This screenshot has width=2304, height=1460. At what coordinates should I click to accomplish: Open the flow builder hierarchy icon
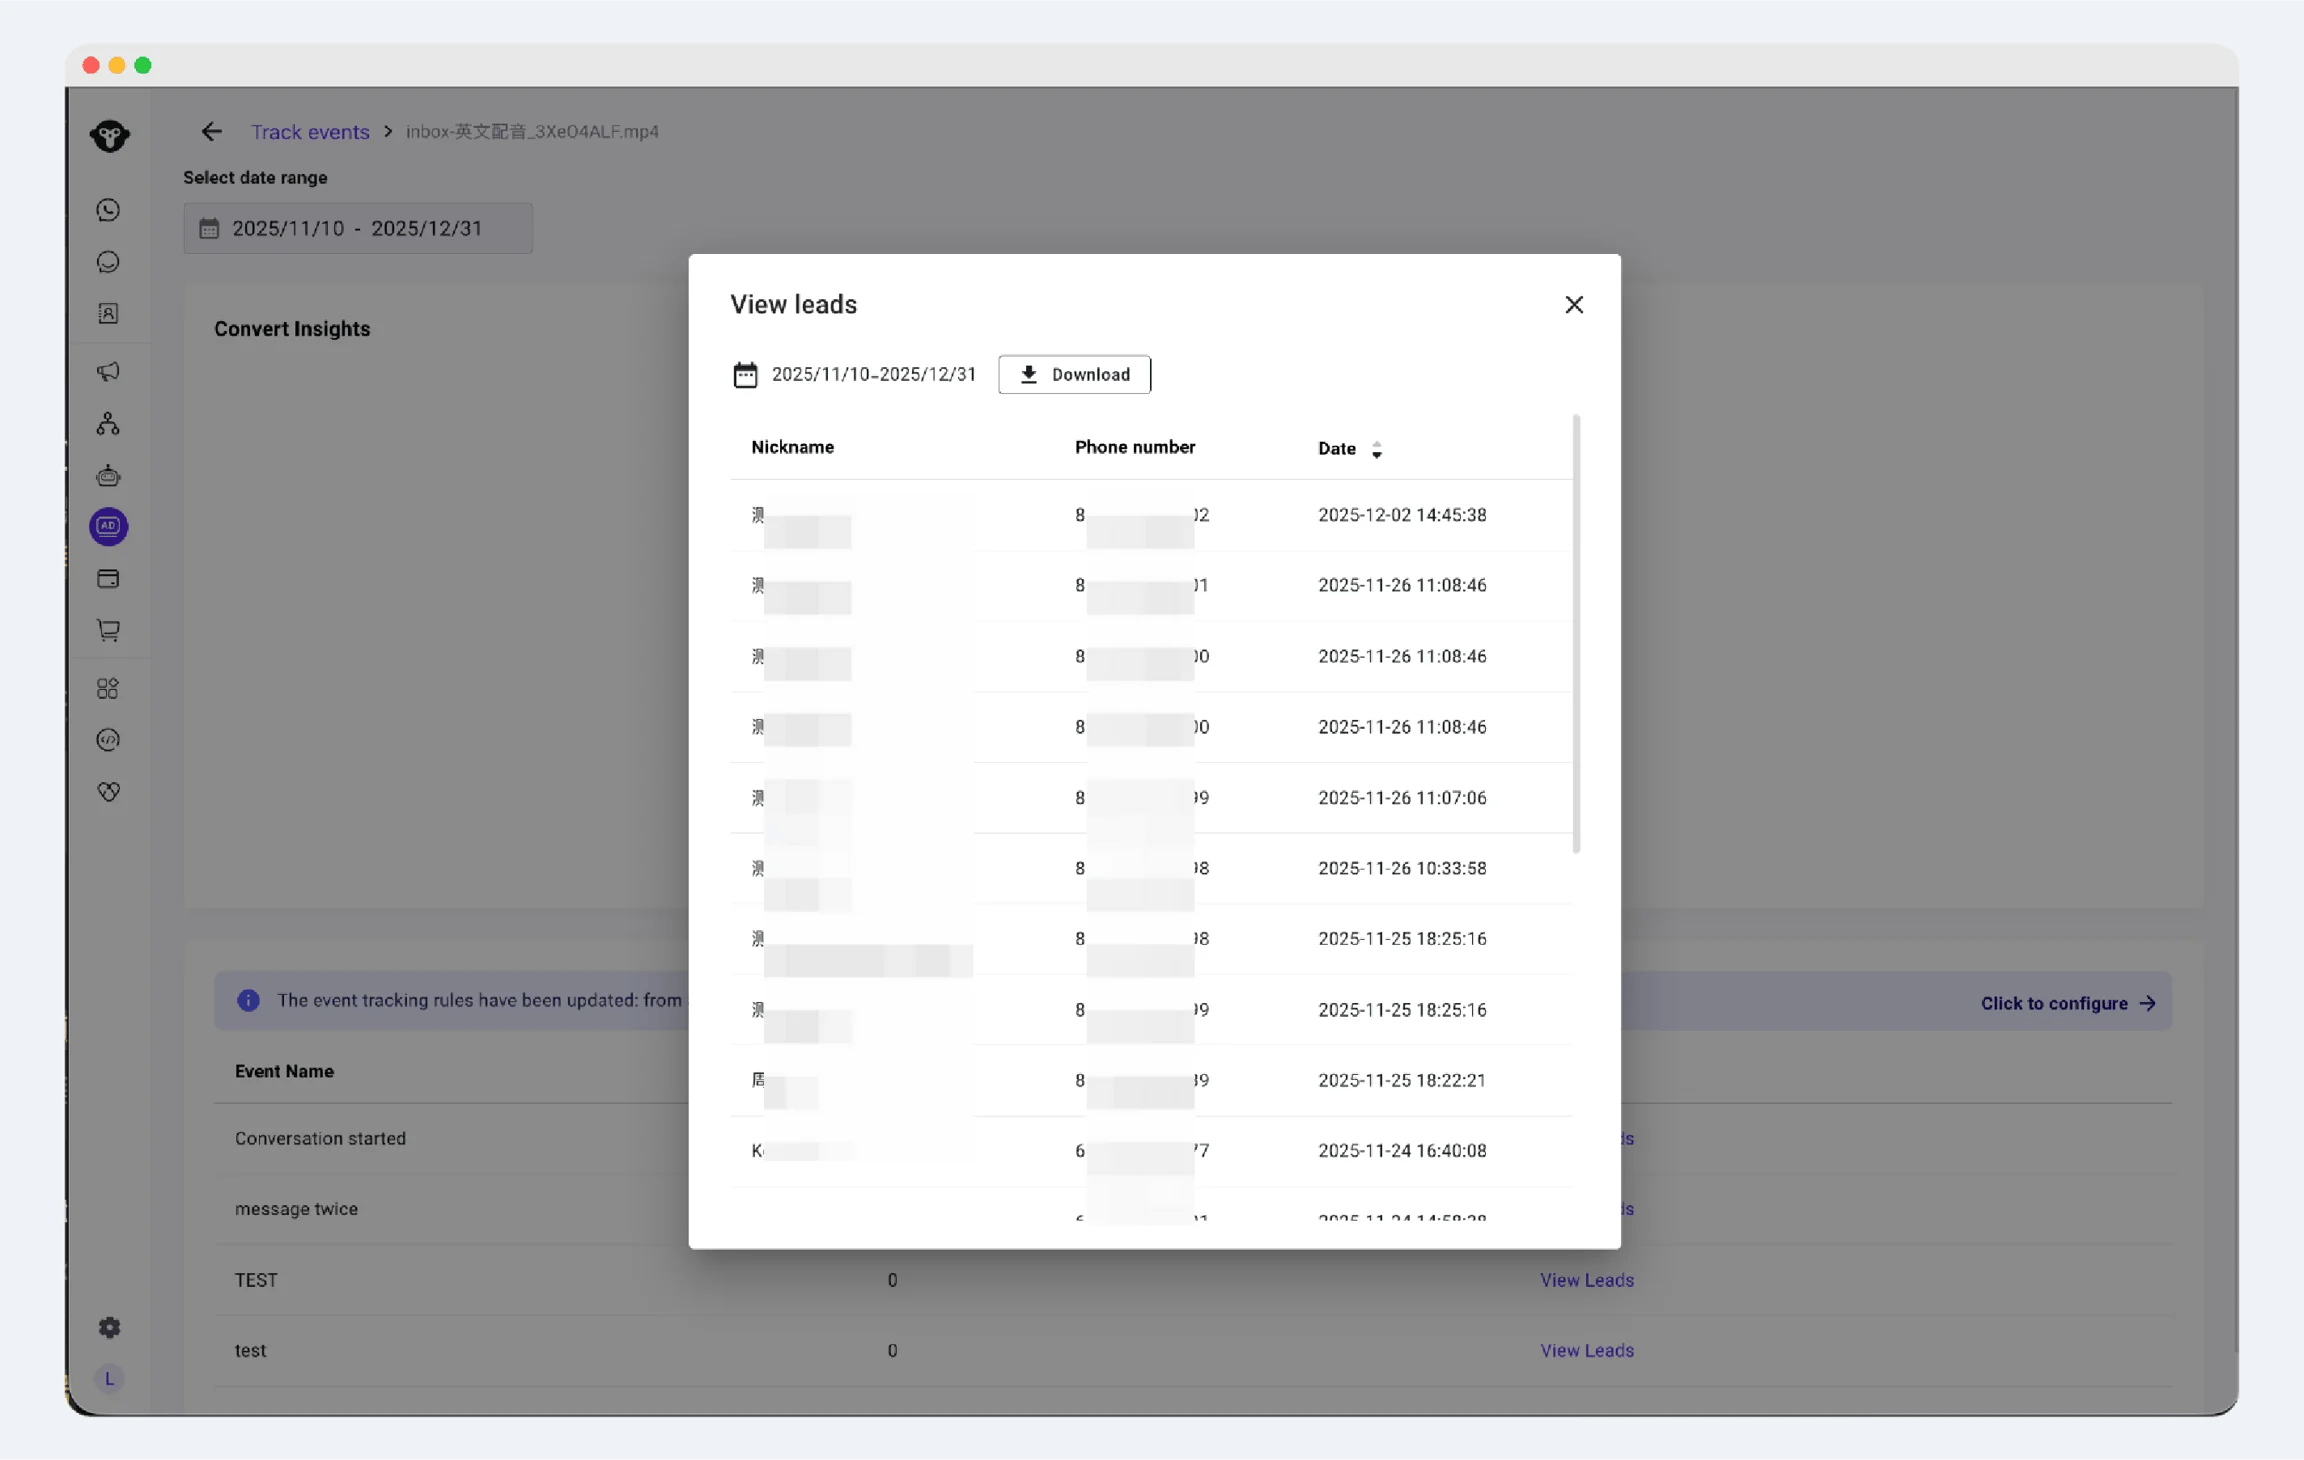pos(108,424)
